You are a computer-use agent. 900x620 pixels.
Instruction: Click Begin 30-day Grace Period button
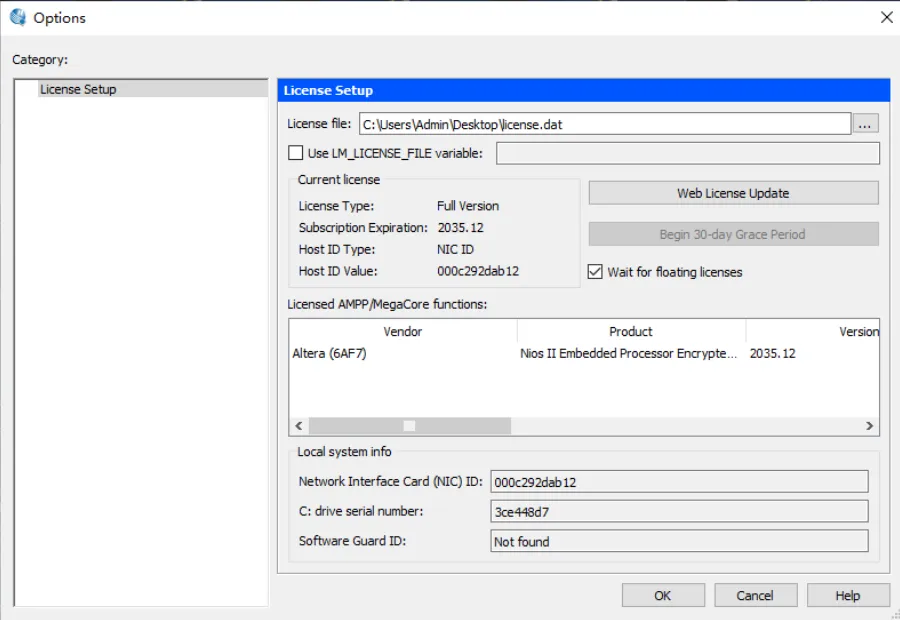click(x=733, y=234)
